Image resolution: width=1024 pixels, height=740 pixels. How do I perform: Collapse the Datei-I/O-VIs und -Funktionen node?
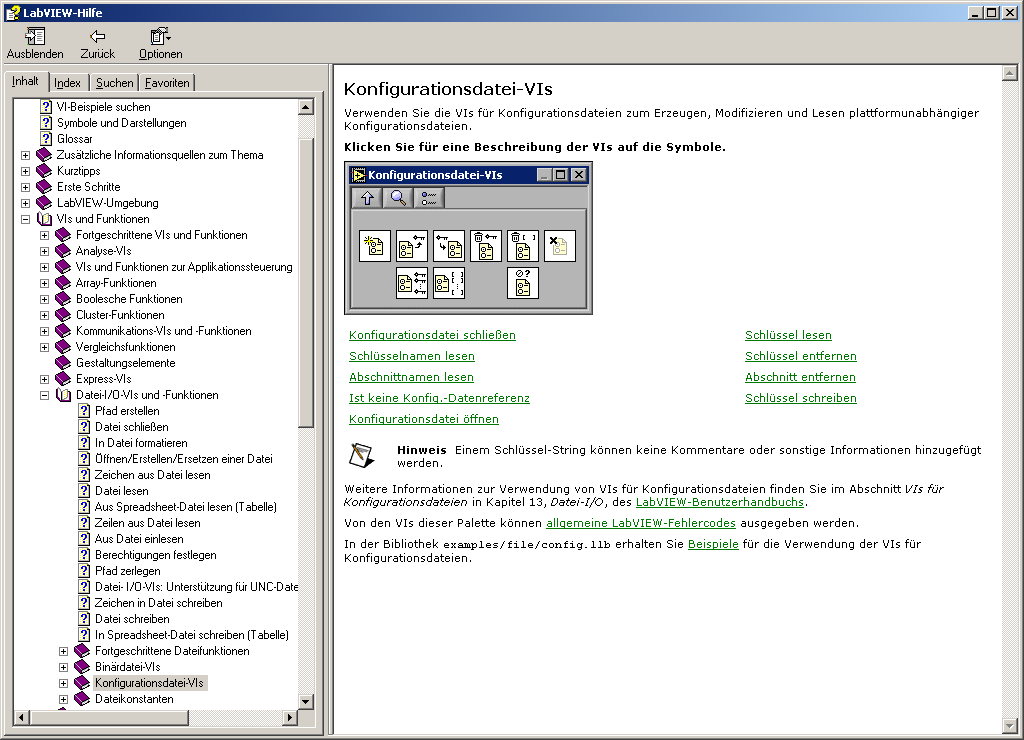tap(44, 395)
